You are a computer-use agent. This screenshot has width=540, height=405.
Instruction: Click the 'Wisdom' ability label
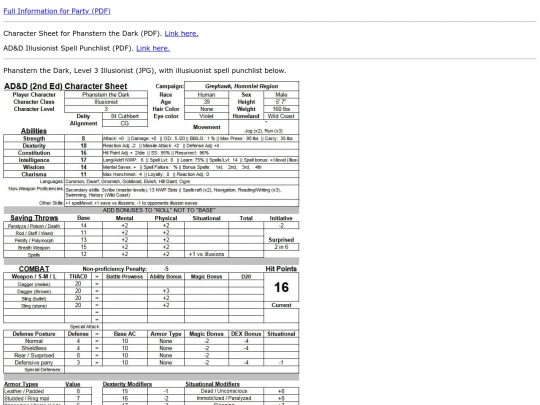[34, 167]
